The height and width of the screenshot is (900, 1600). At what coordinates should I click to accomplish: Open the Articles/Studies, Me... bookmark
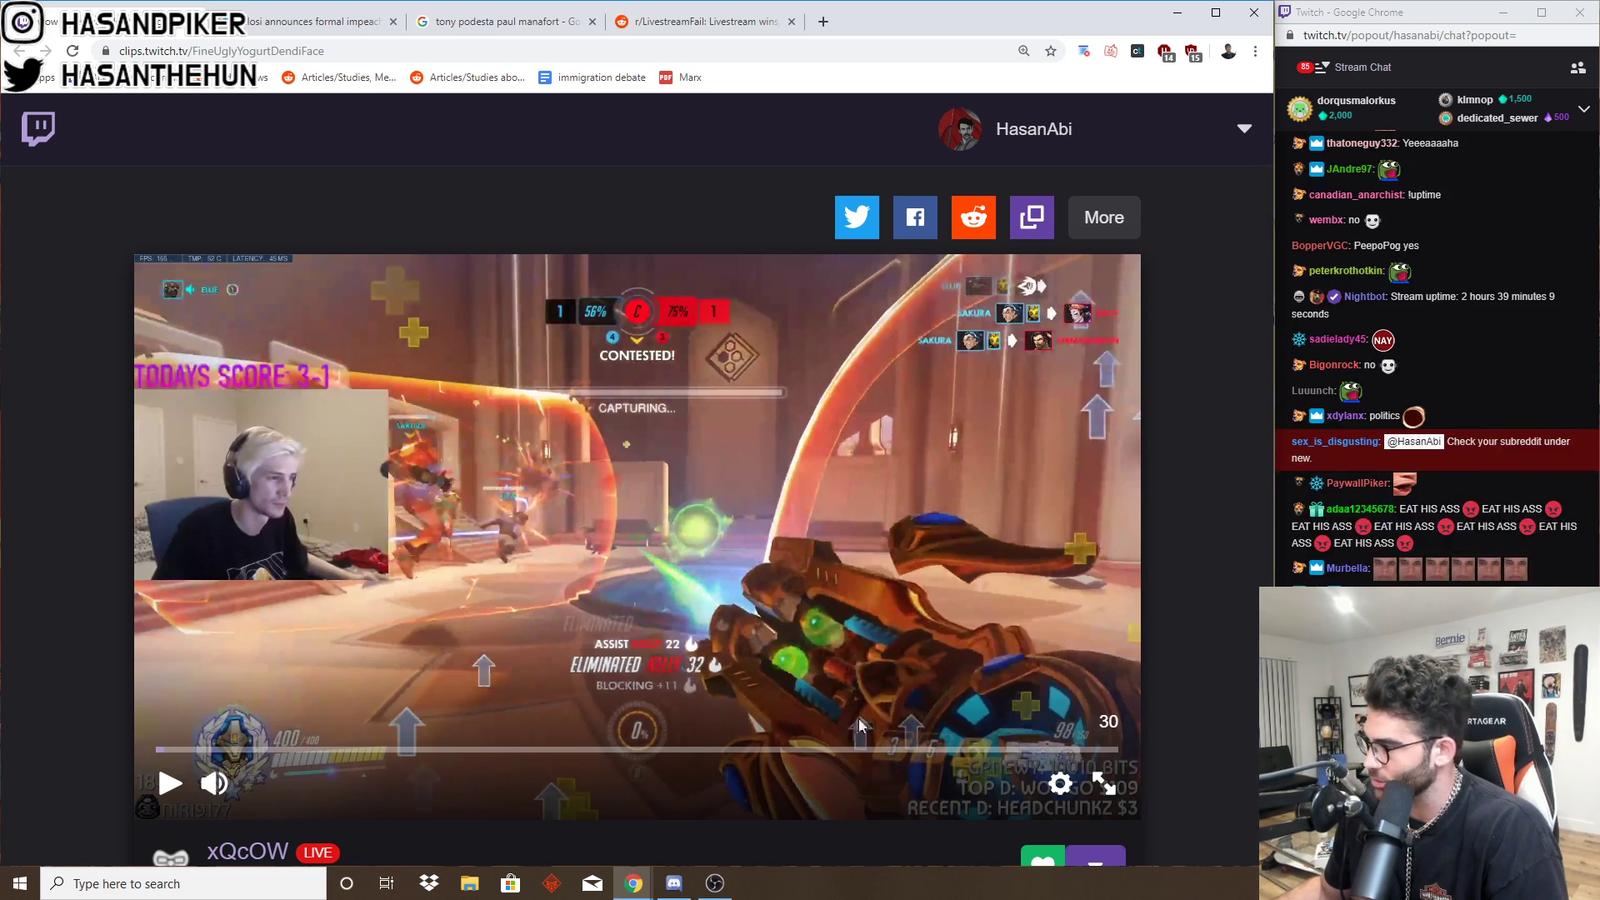point(339,77)
